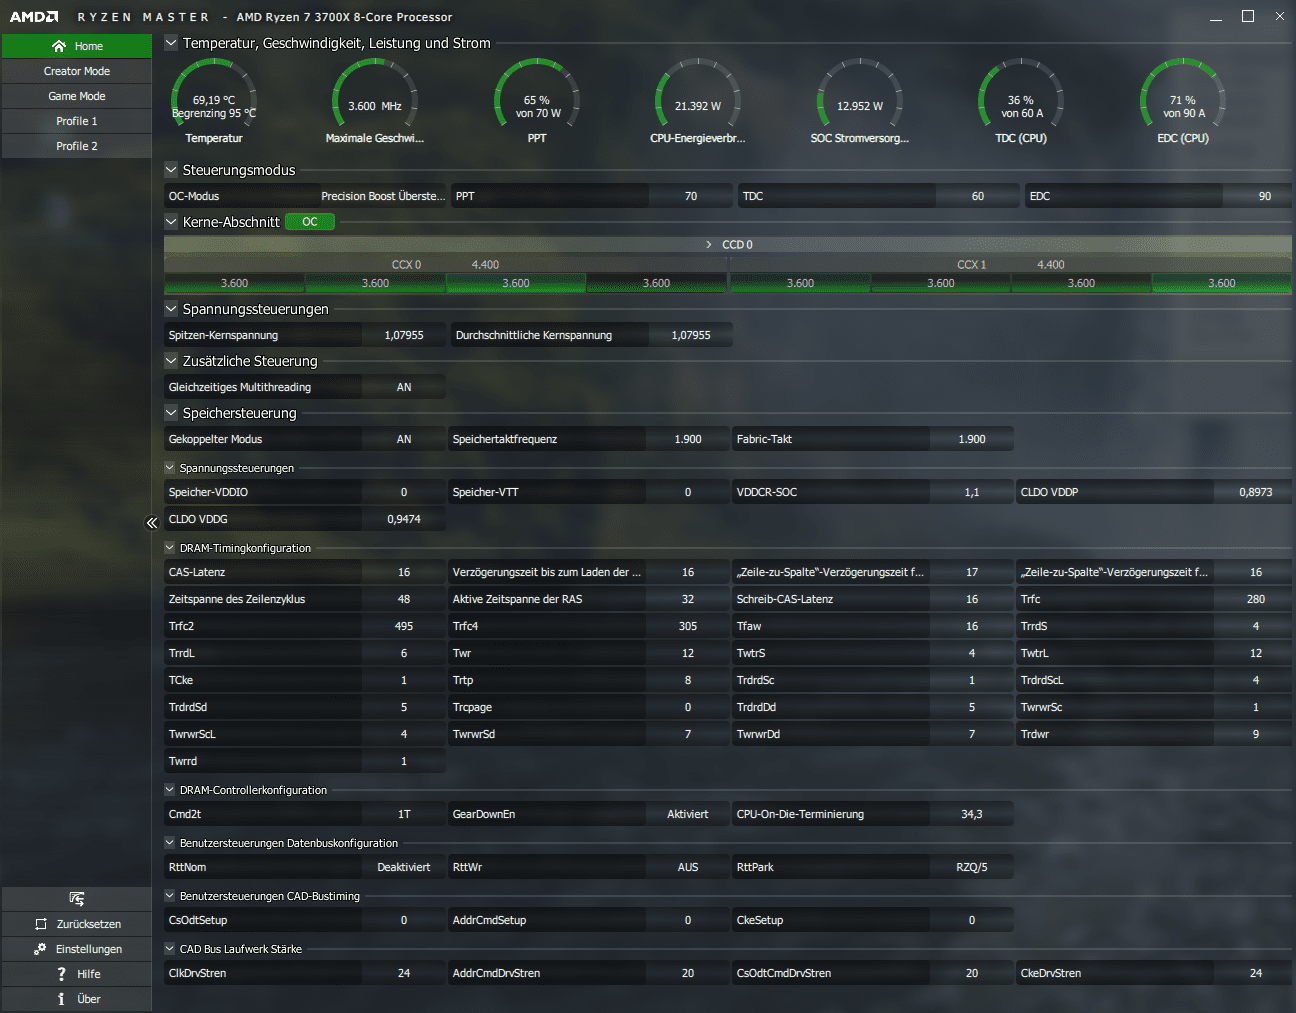Click RttNom Deaktiviert value

pyautogui.click(x=404, y=867)
